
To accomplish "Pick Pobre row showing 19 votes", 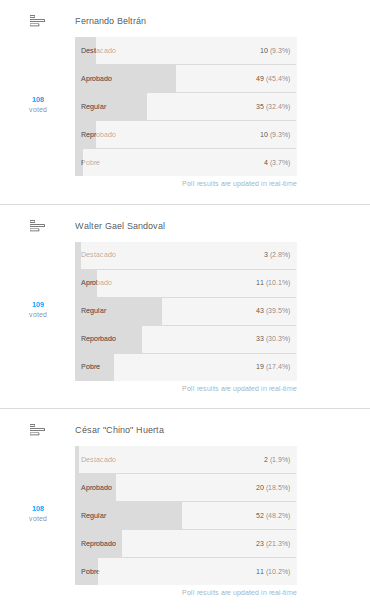I will tap(186, 367).
